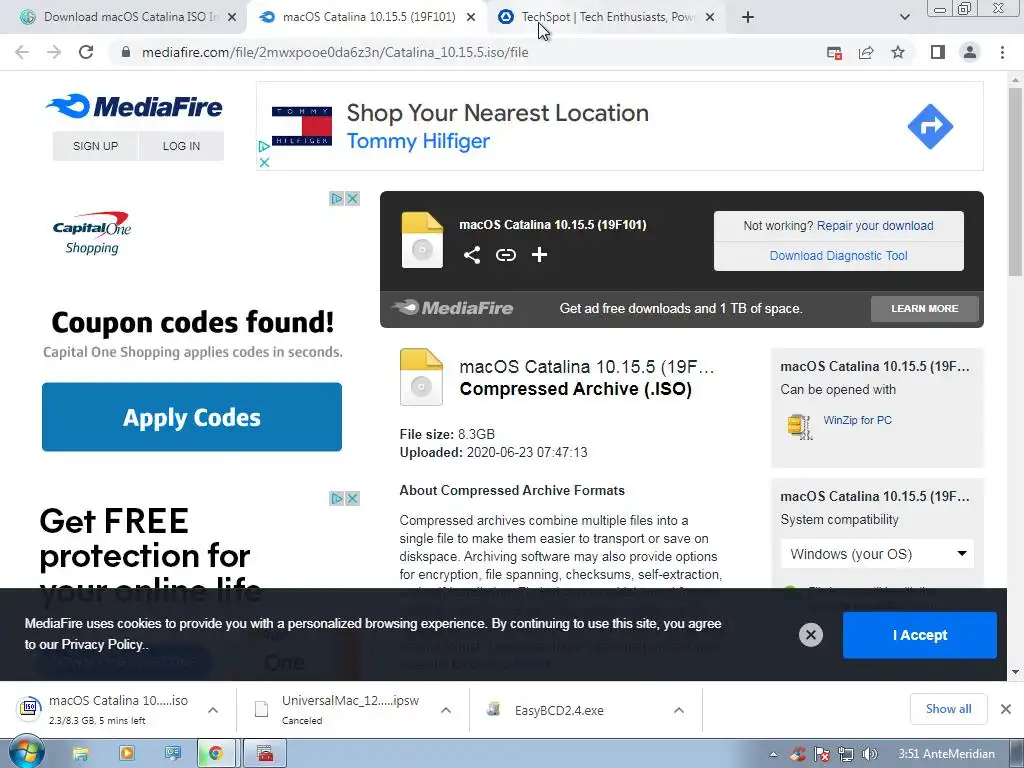Click the page vertical scrollbar thumb
Viewport: 1024px width, 768px height.
(x=1015, y=182)
